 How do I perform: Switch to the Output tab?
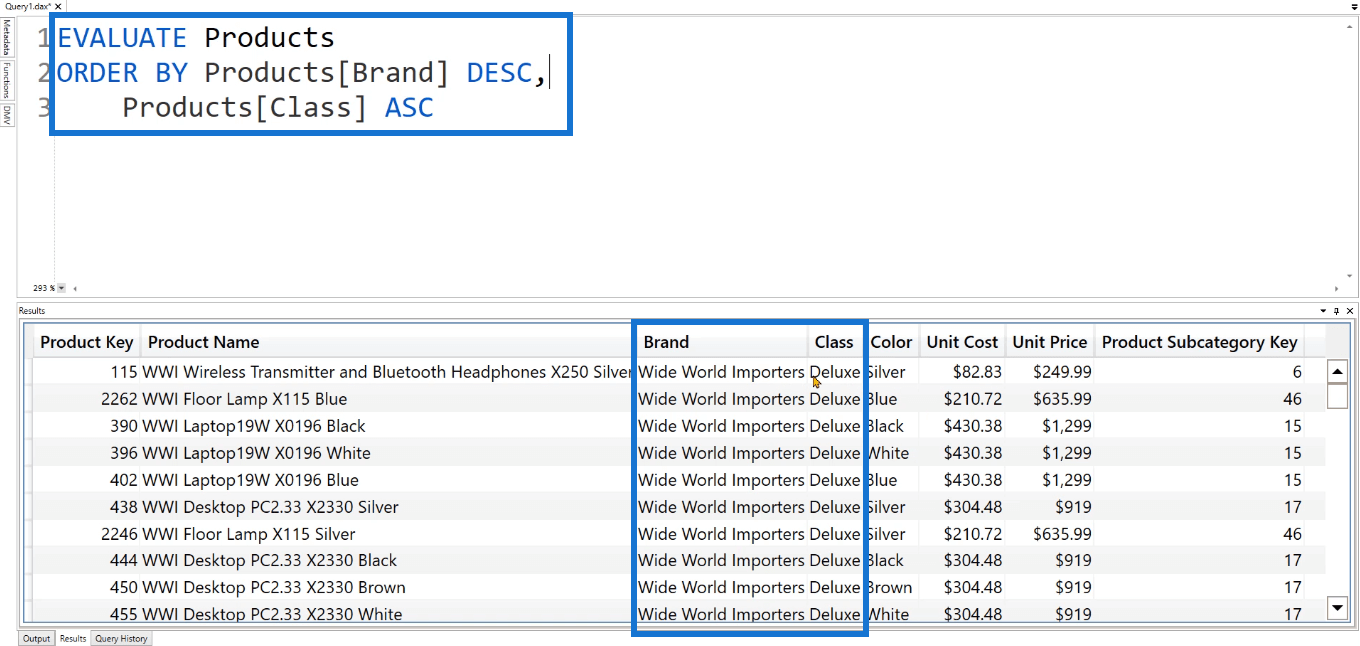[37, 638]
